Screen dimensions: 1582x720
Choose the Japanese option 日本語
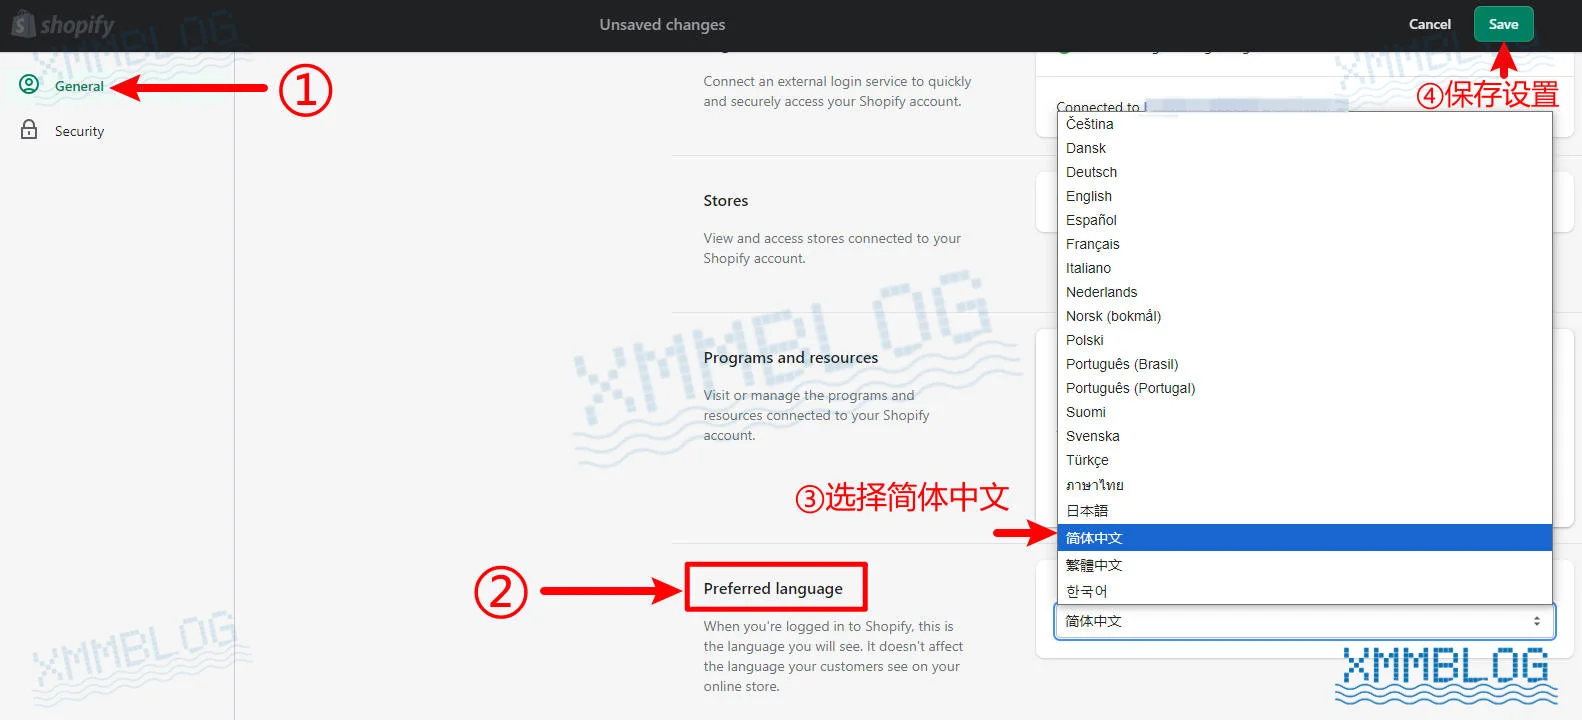[x=1304, y=510]
